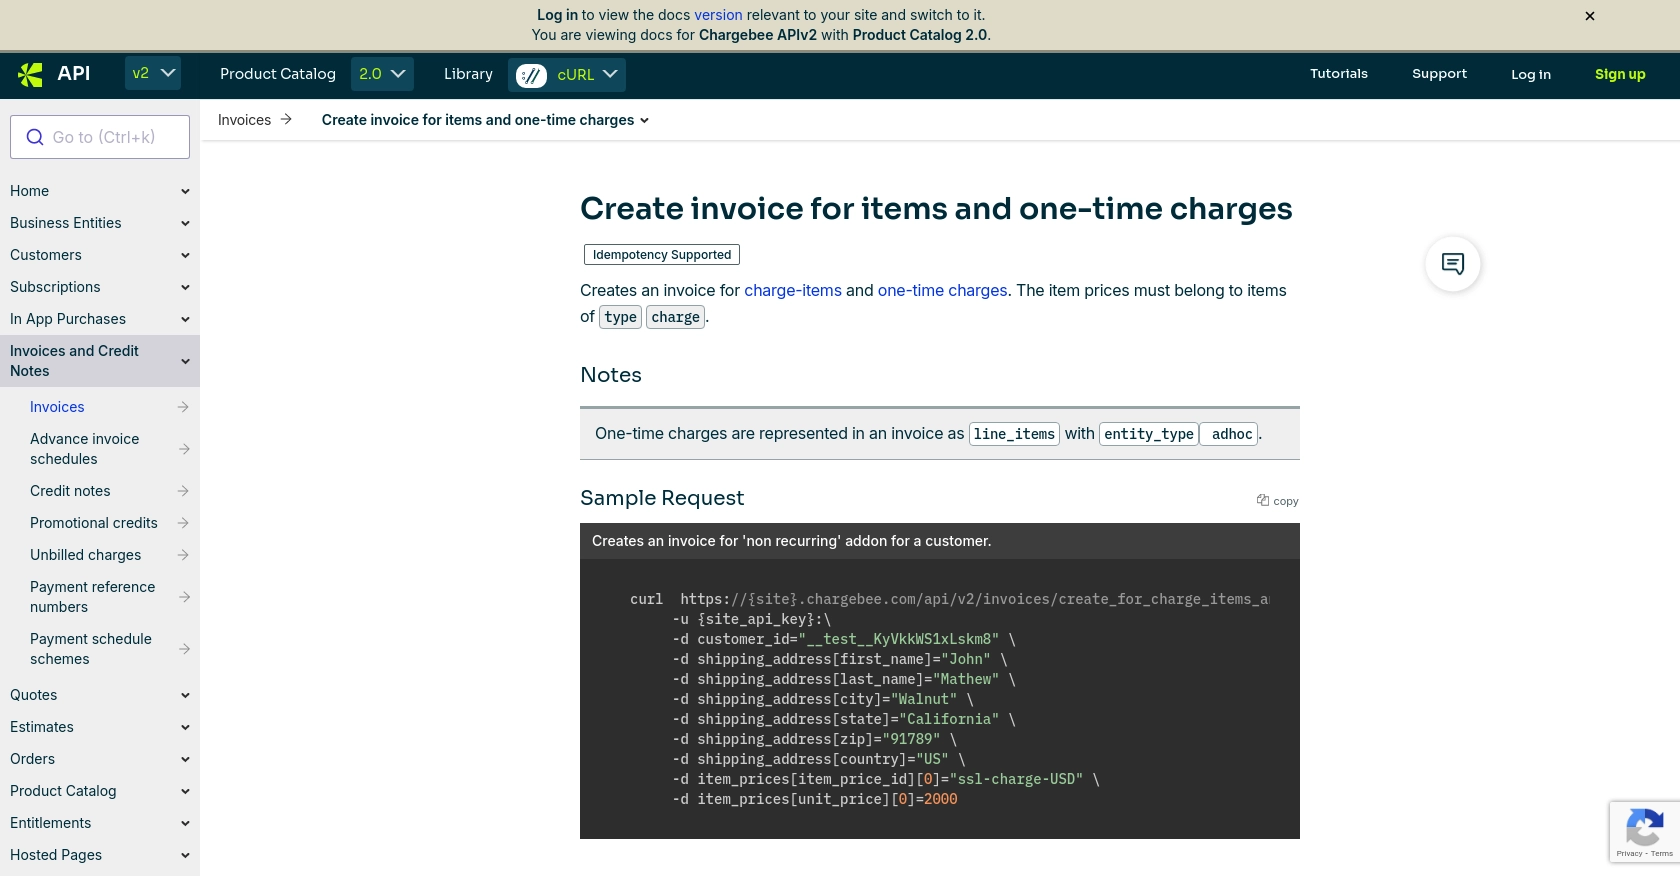This screenshot has height=876, width=1680.
Task: Expand the Subscriptions sidebar section
Action: click(185, 287)
